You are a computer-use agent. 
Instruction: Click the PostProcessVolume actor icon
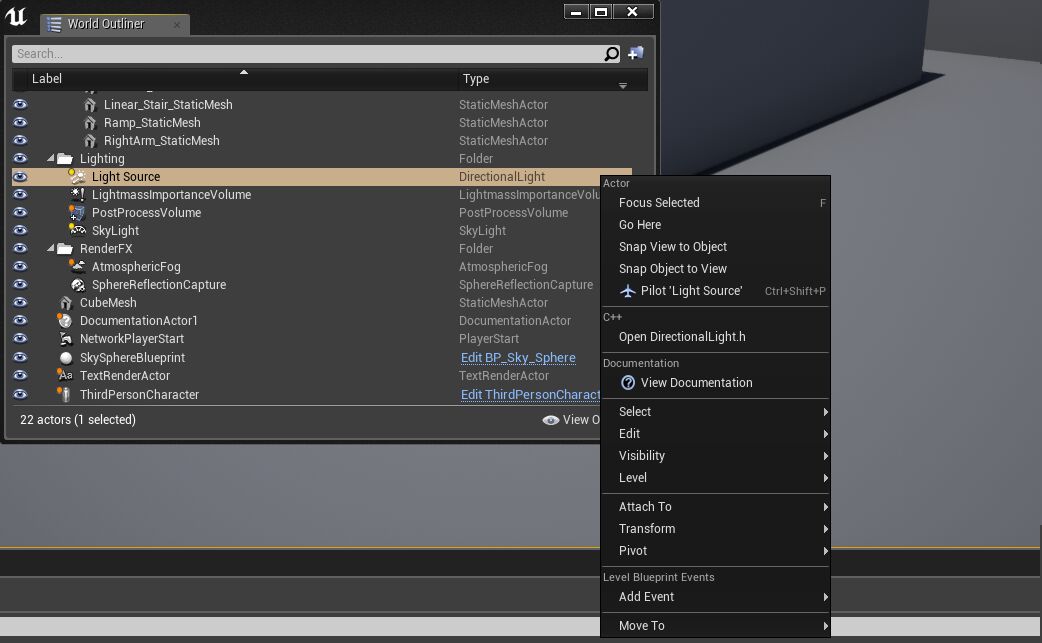pyautogui.click(x=77, y=213)
